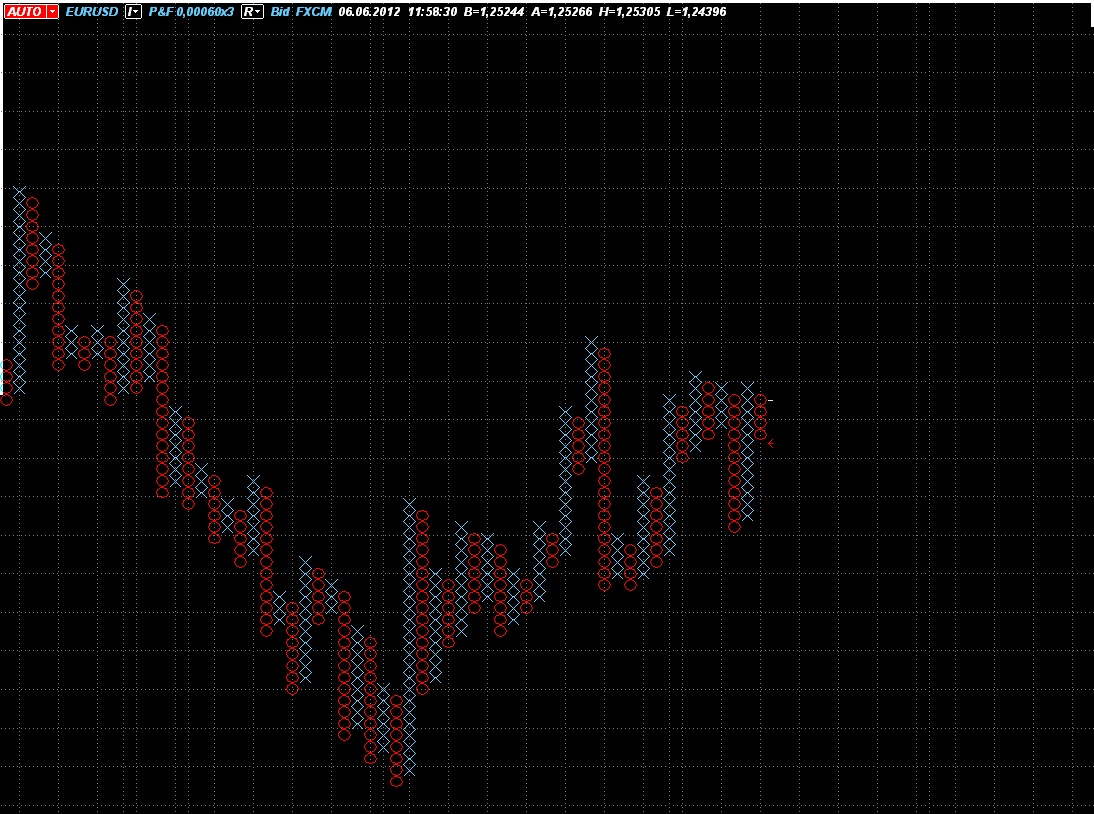Click the P&F 0,00060x3 chart type label

tap(191, 12)
